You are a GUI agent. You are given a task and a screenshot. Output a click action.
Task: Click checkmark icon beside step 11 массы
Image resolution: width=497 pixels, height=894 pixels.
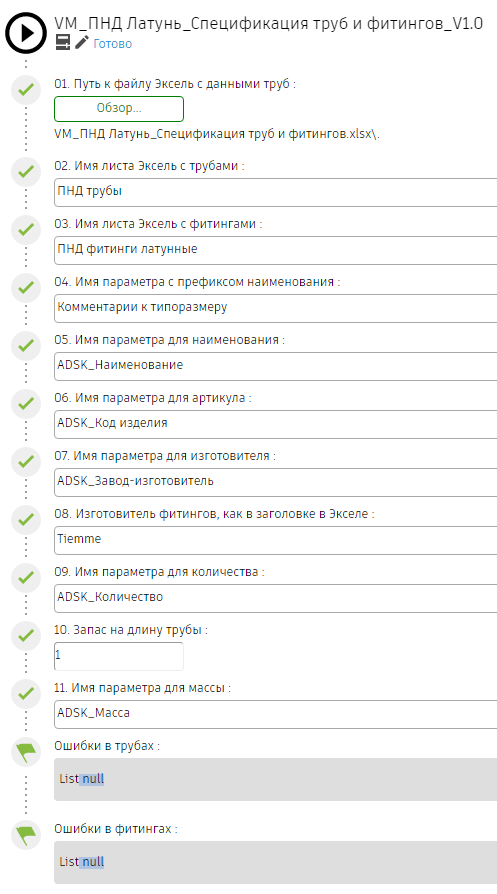26,694
